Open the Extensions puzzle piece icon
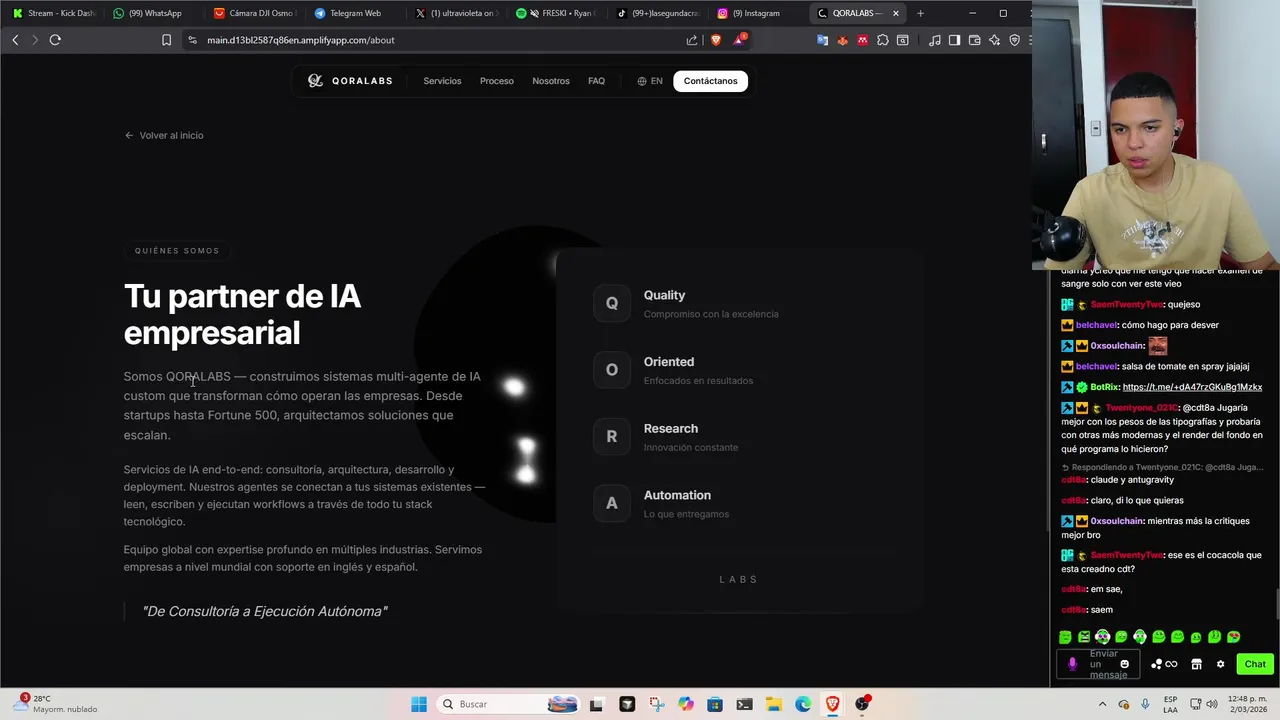This screenshot has height=720, width=1280. point(882,40)
